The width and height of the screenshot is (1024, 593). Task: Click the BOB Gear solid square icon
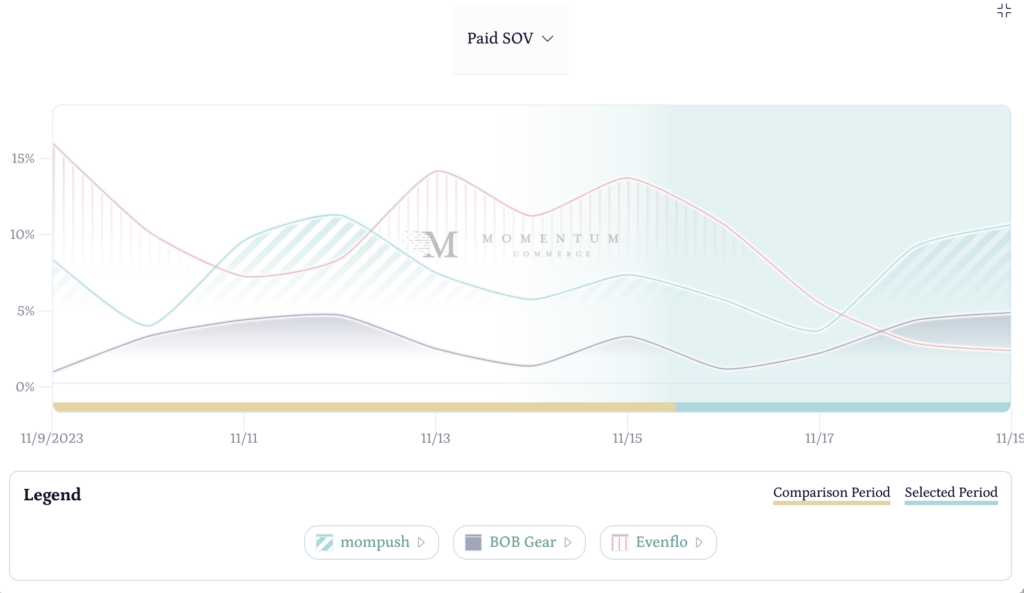472,542
